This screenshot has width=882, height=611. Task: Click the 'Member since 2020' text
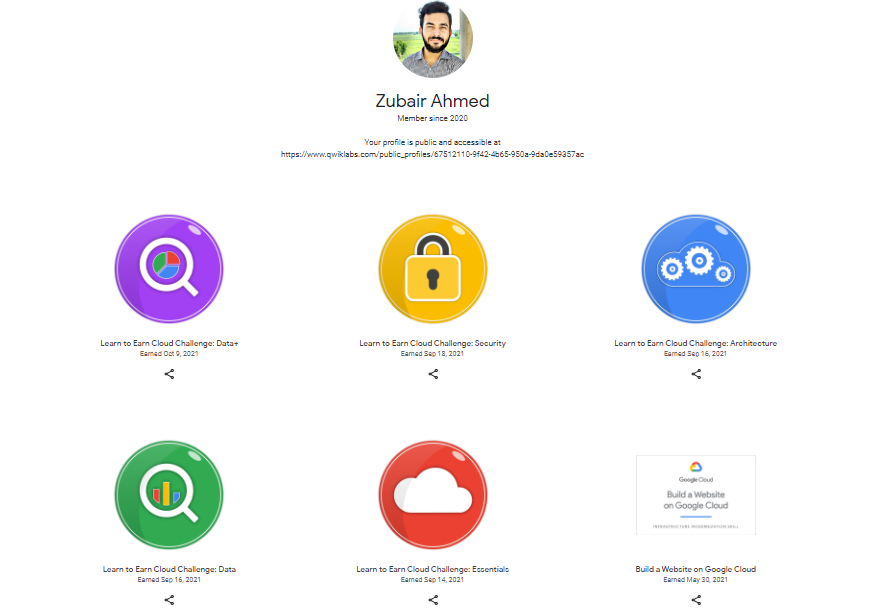point(433,118)
